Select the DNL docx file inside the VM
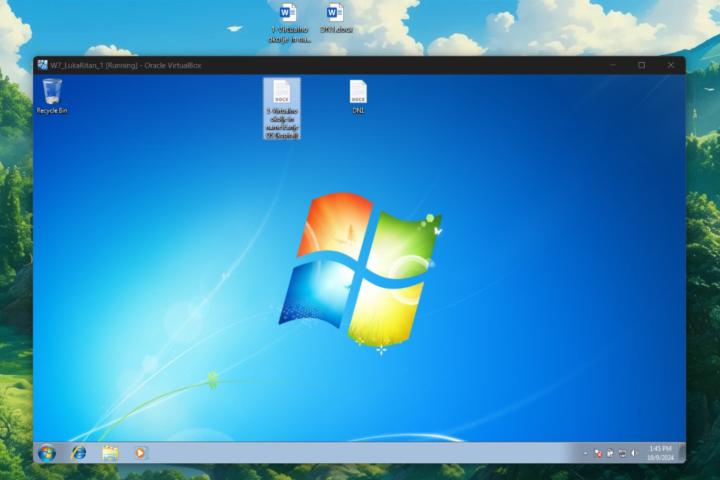The image size is (720, 480). tap(358, 96)
